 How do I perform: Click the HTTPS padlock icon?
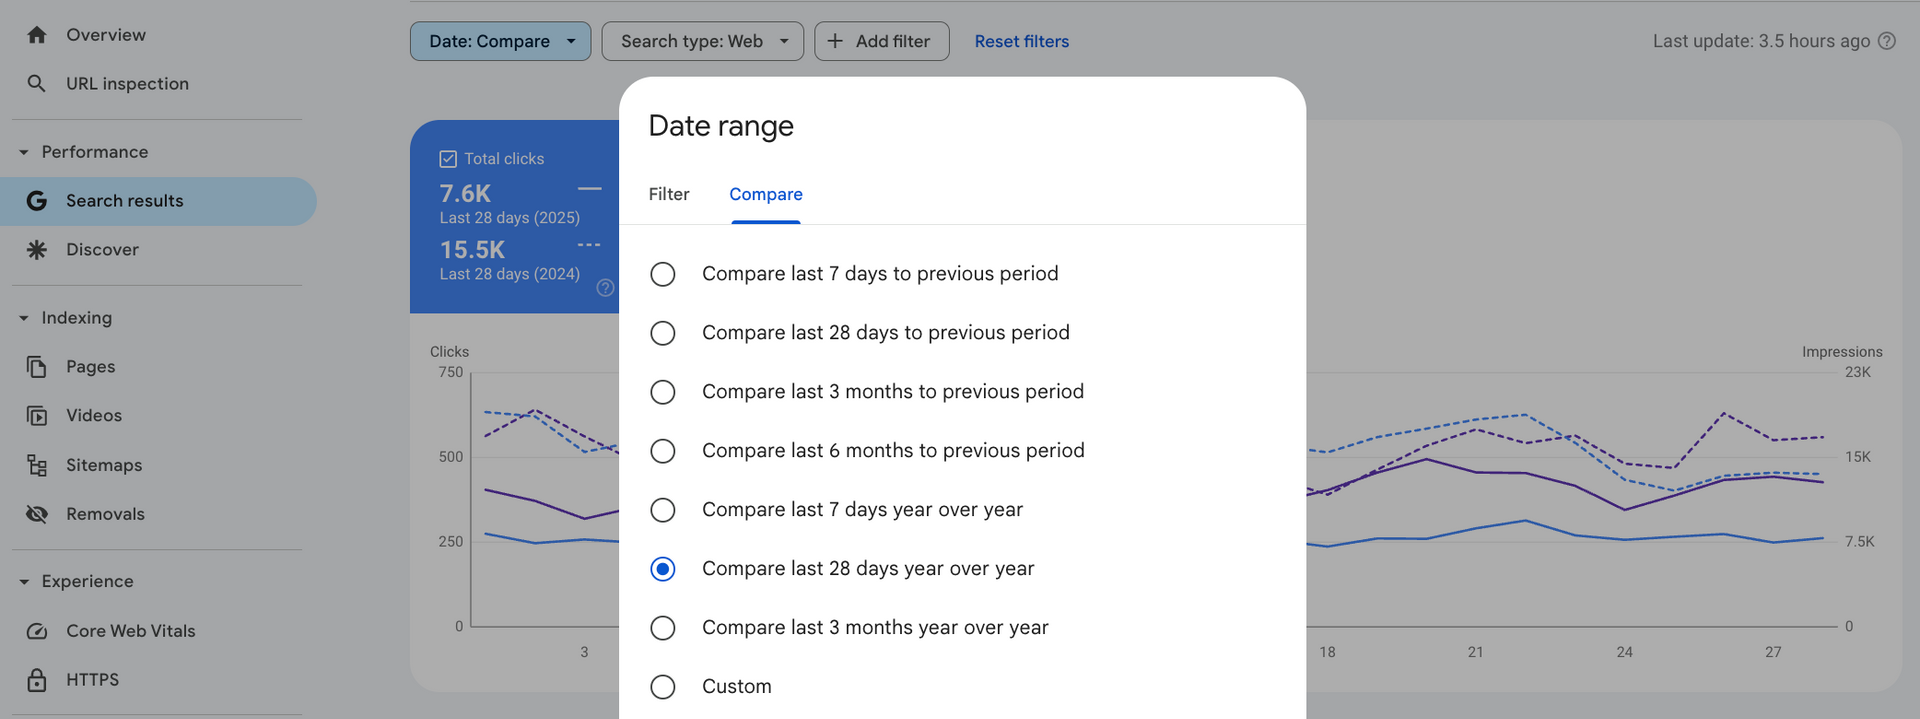coord(37,680)
